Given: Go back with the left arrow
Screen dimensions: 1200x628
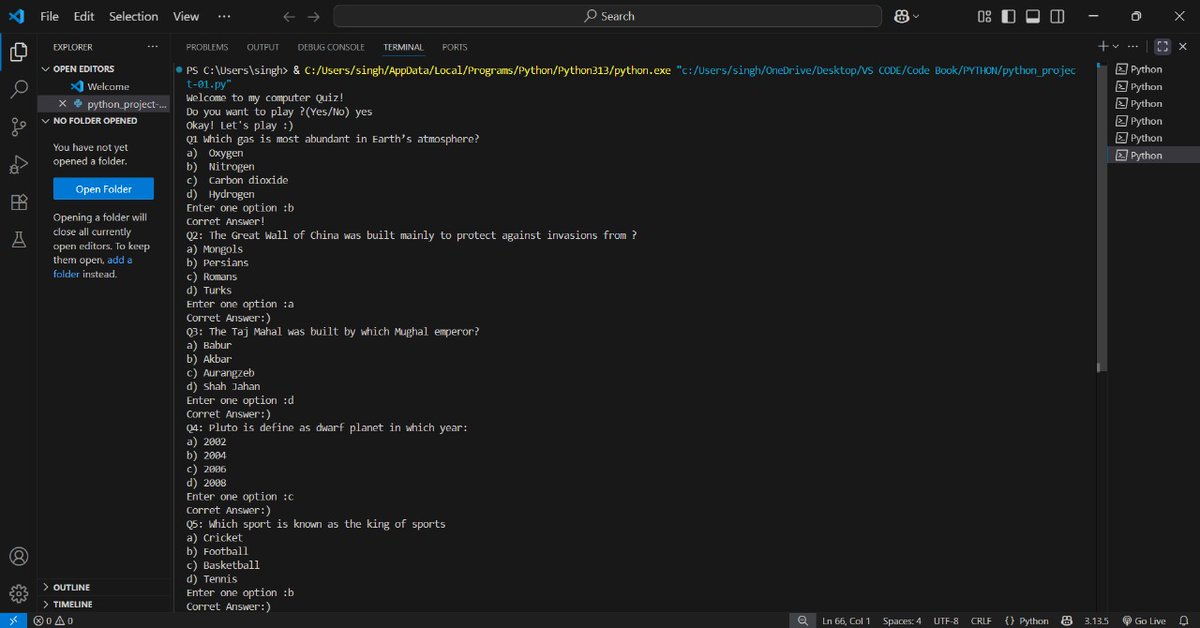Looking at the screenshot, I should [x=289, y=16].
